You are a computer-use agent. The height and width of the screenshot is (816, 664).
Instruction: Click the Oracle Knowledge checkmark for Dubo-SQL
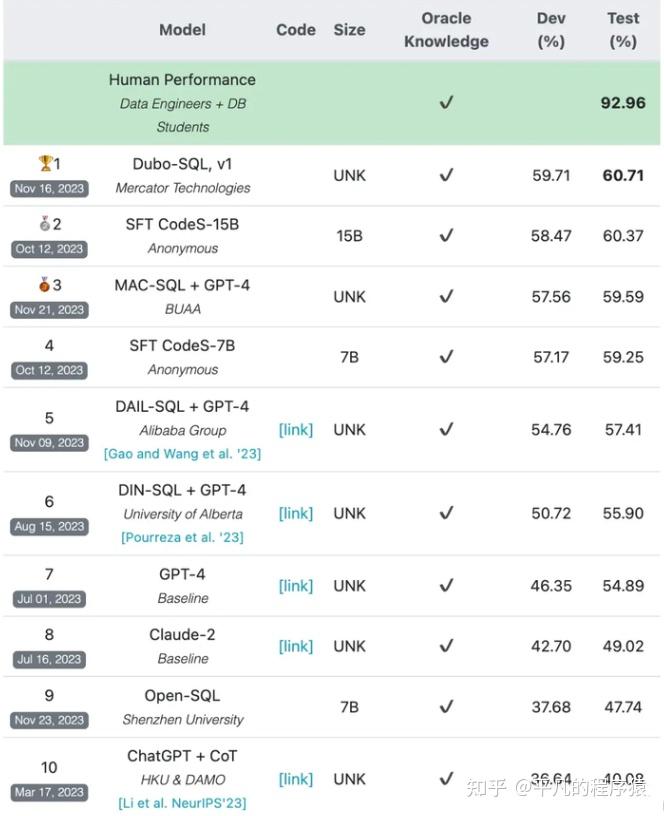click(446, 175)
